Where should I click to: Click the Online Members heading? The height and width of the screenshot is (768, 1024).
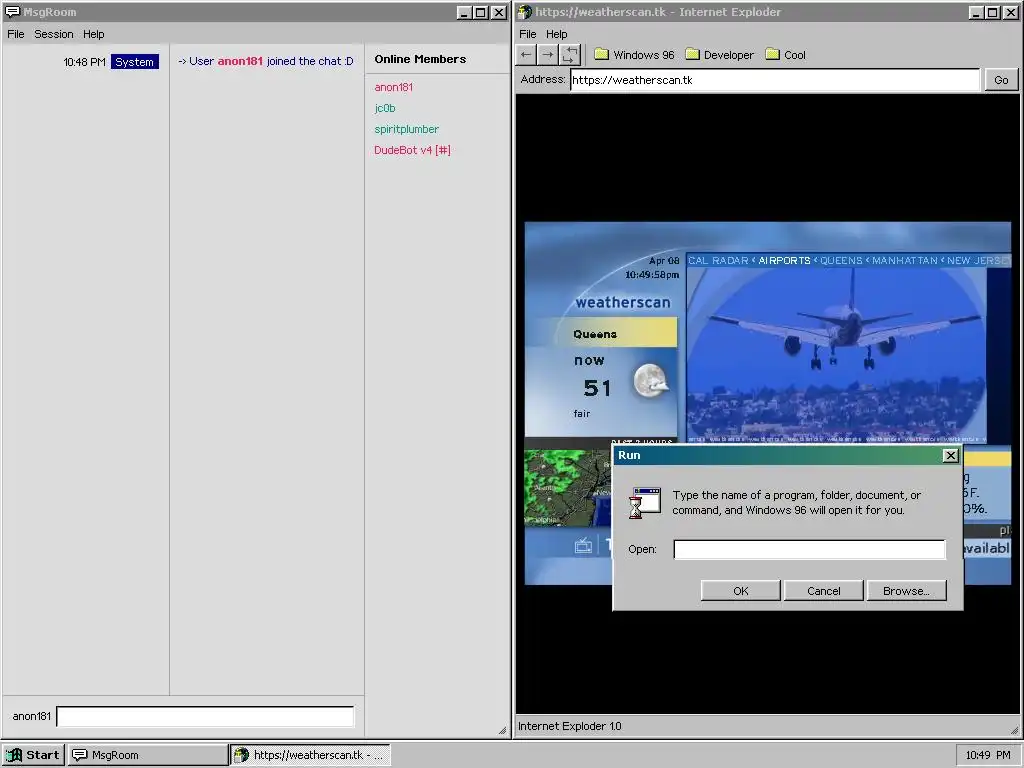(420, 59)
